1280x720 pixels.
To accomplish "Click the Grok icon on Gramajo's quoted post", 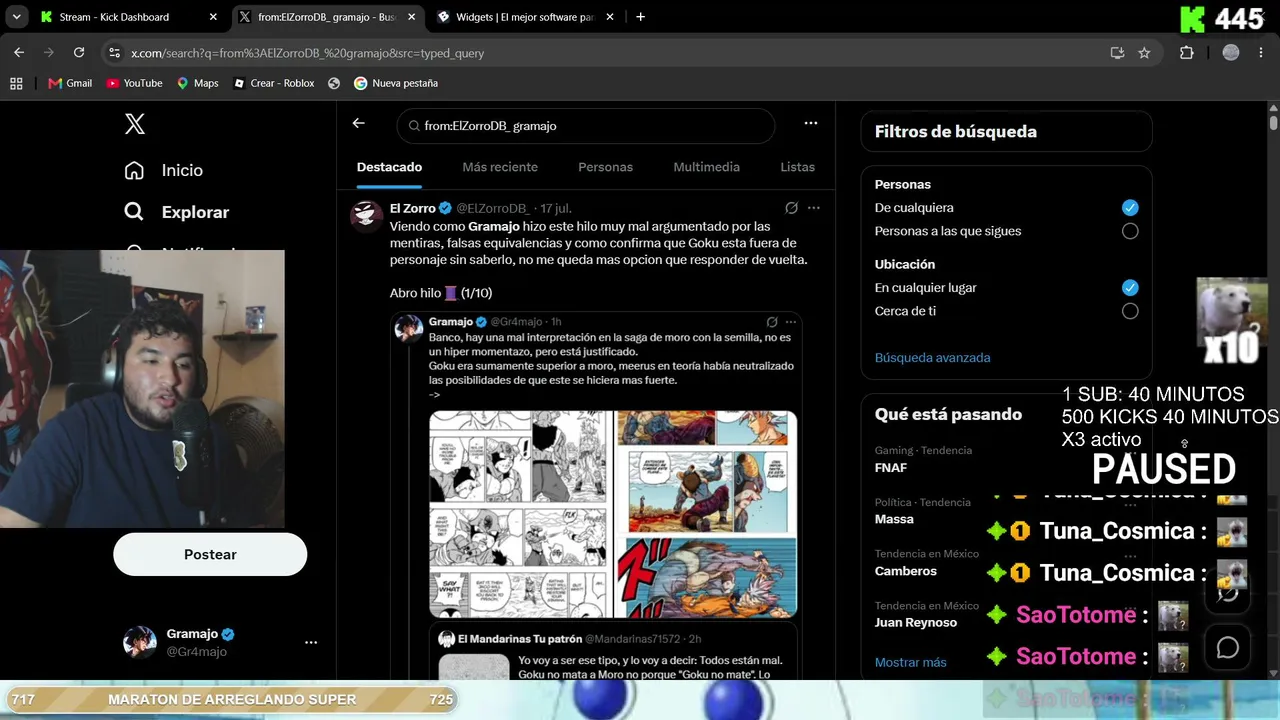I will (x=772, y=322).
